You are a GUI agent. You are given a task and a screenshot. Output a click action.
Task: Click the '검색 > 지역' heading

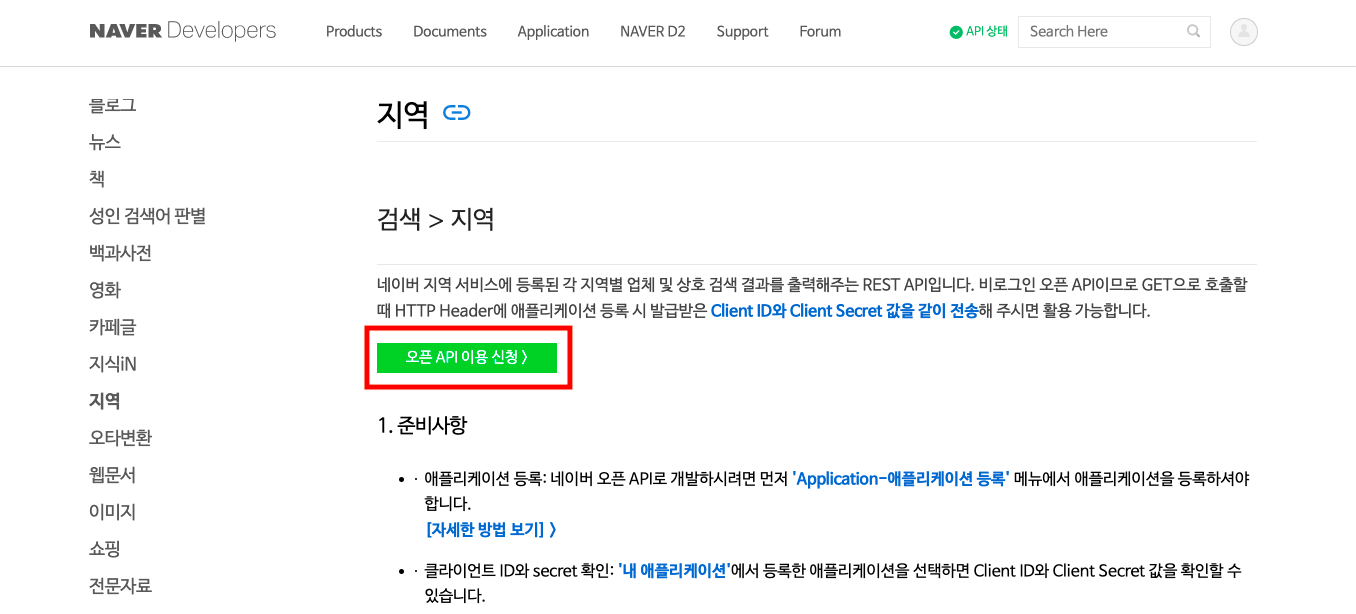click(436, 219)
